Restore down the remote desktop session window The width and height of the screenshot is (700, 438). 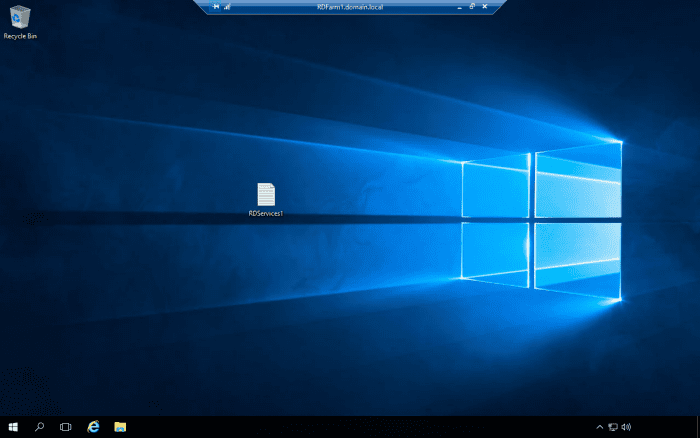pyautogui.click(x=472, y=7)
